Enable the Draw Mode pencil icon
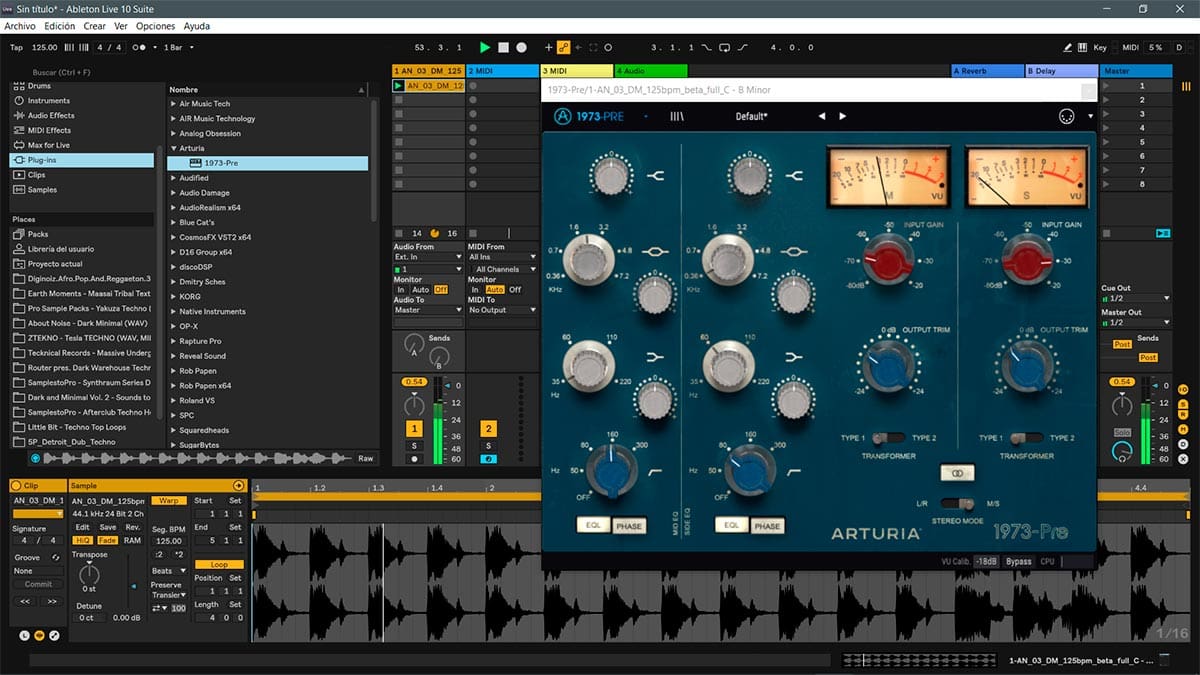This screenshot has width=1200, height=675. [x=1069, y=47]
